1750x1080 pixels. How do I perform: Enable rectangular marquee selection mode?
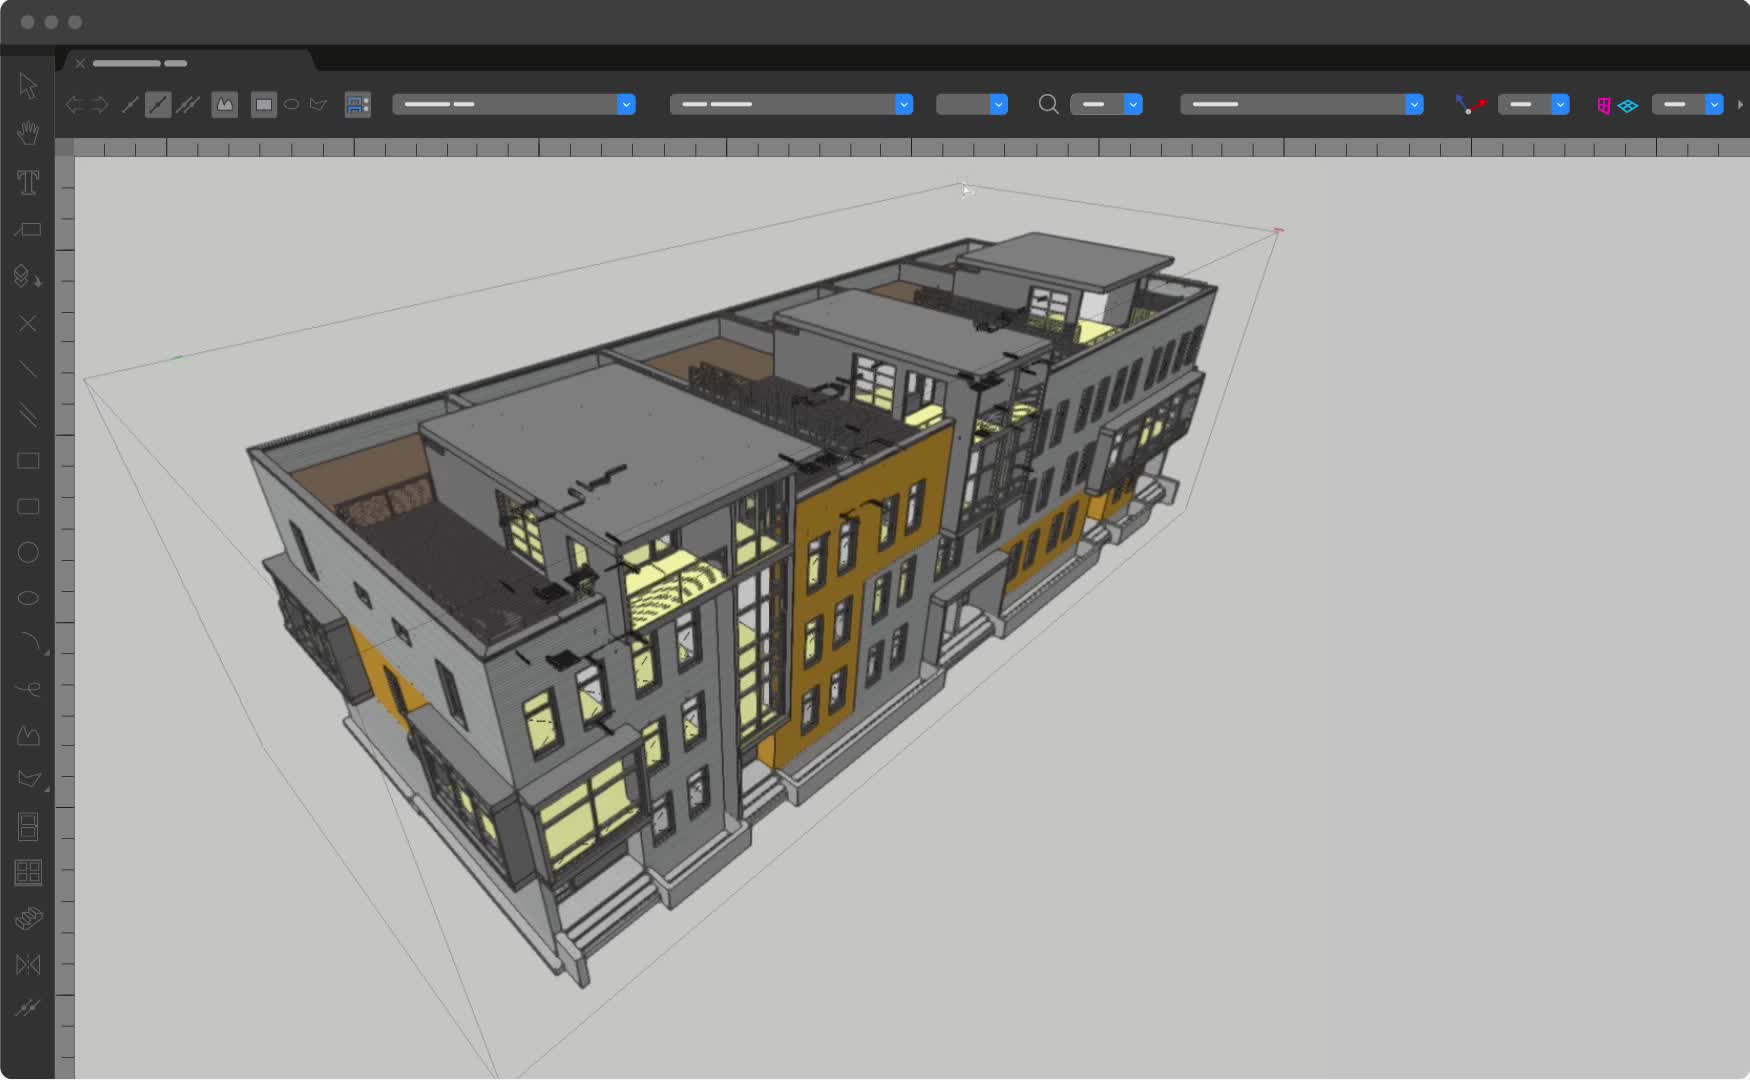click(x=264, y=104)
